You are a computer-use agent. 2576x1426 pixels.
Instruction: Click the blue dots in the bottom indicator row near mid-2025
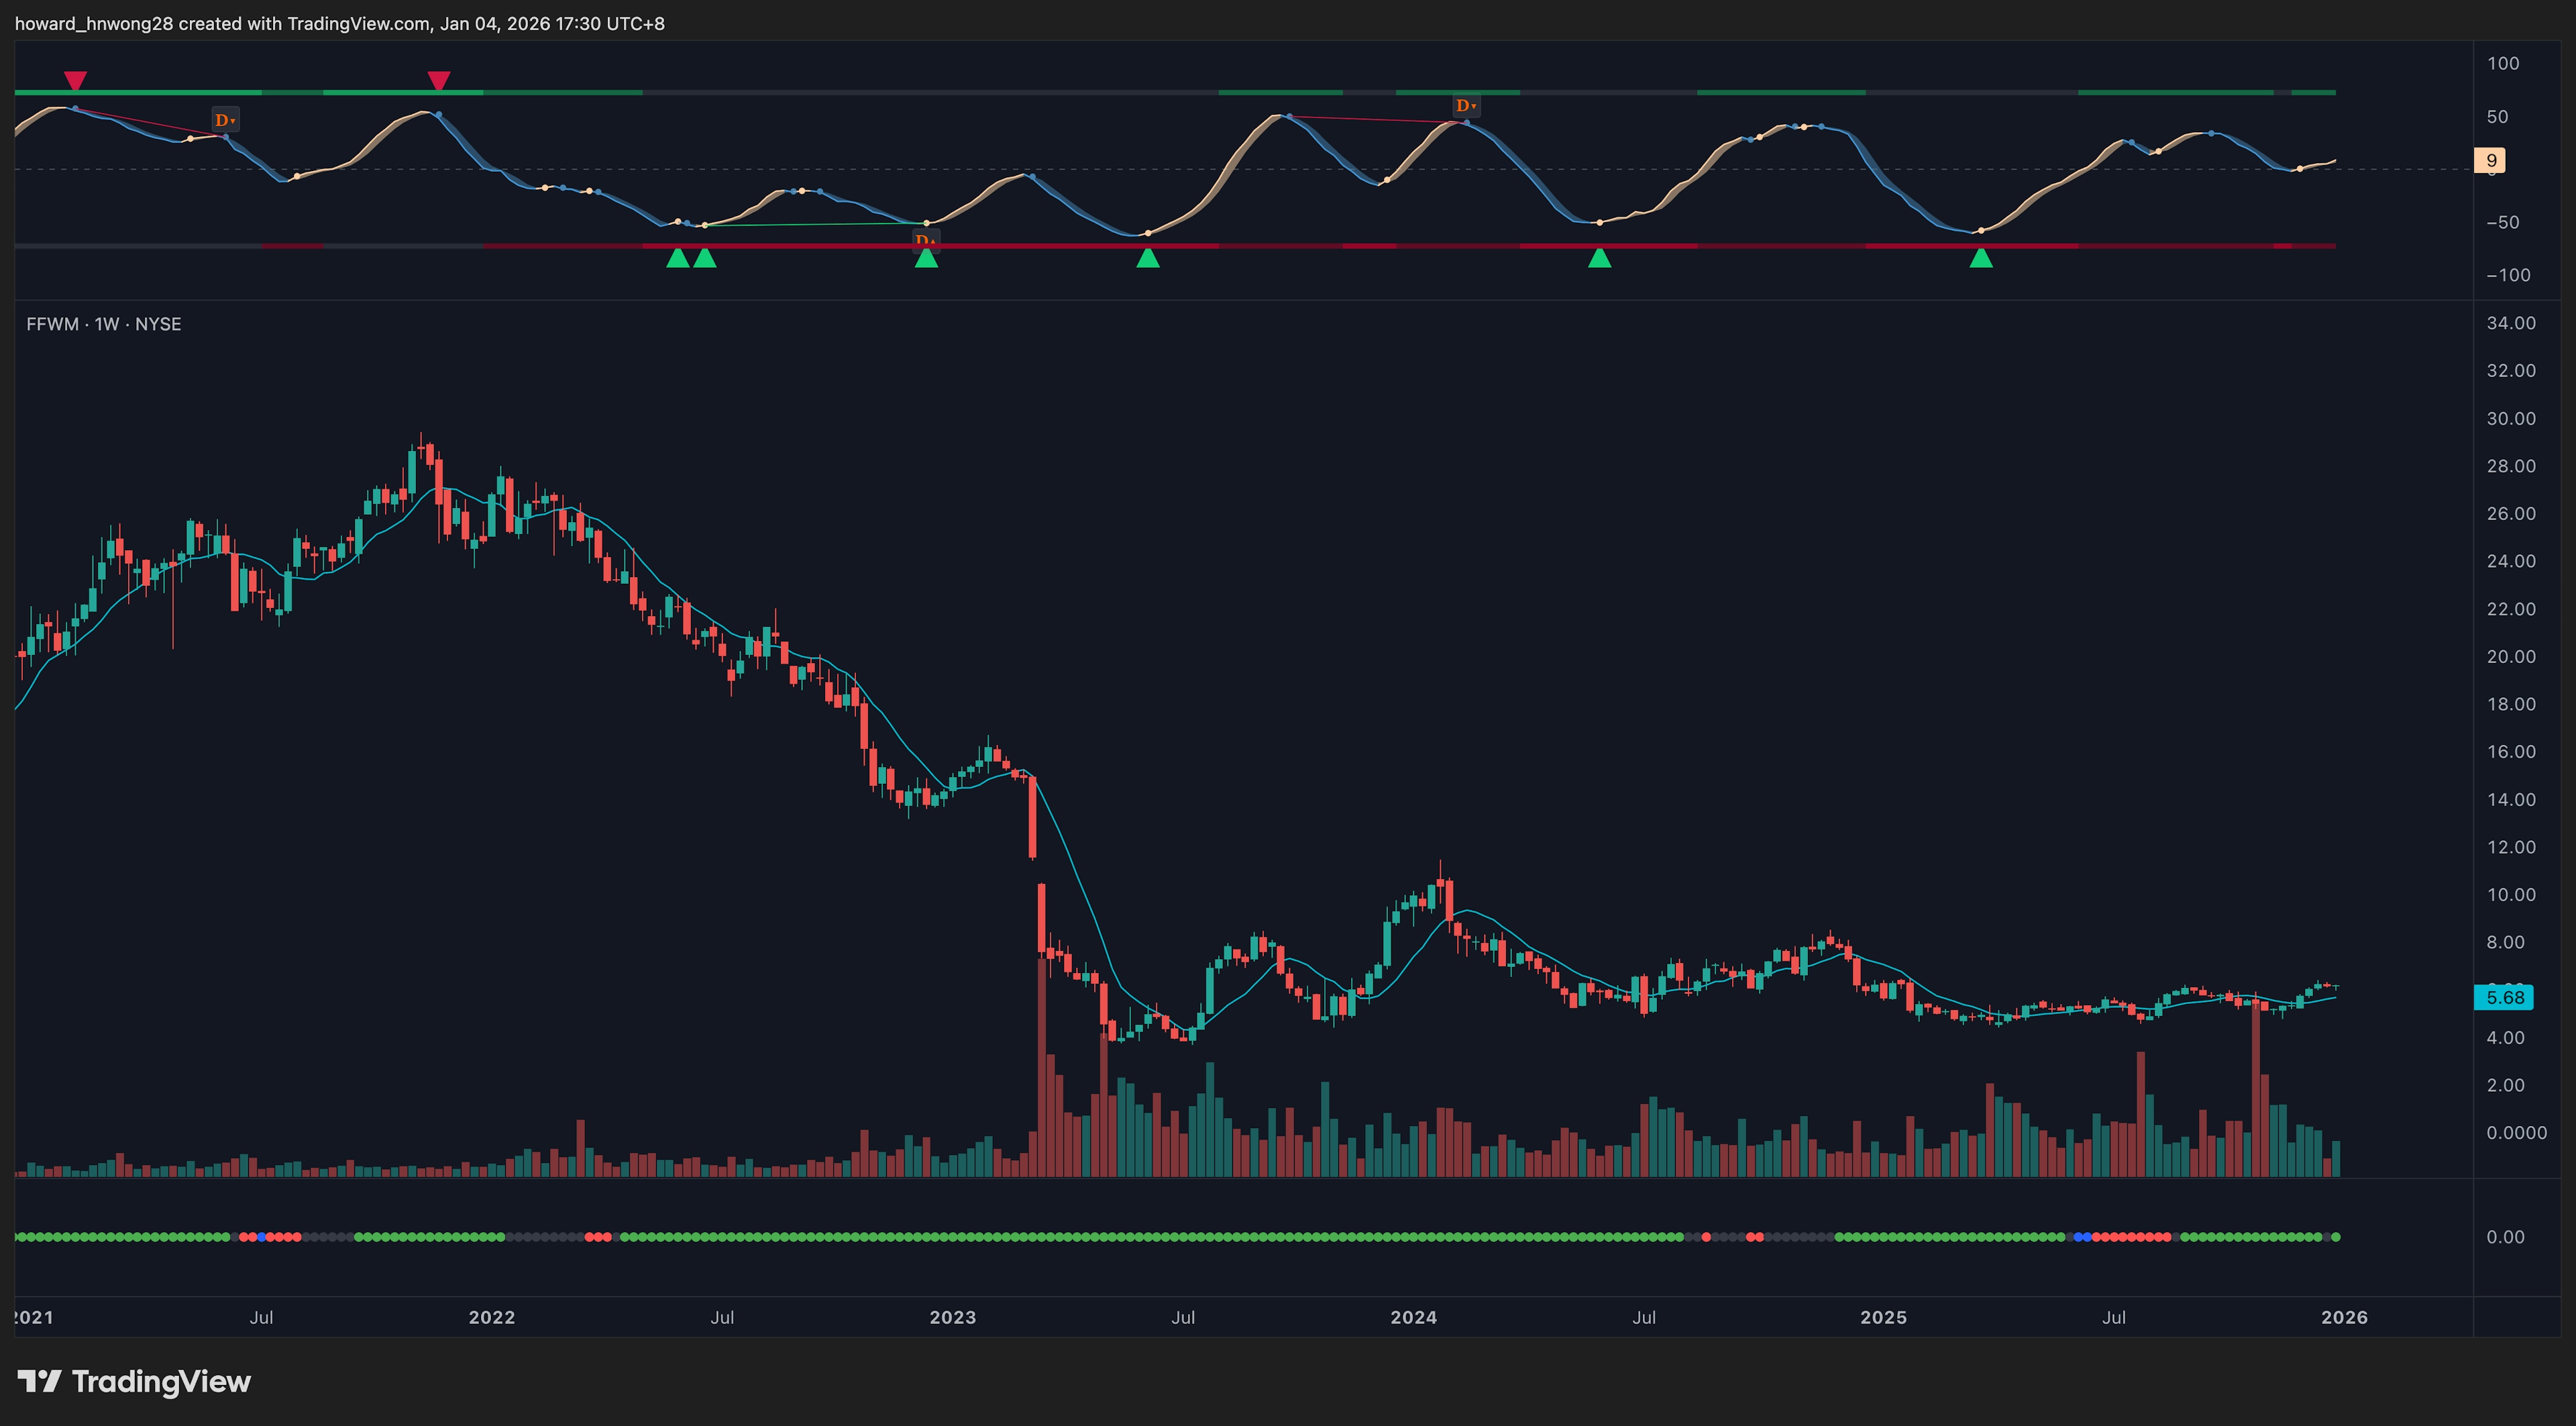pyautogui.click(x=2082, y=1237)
